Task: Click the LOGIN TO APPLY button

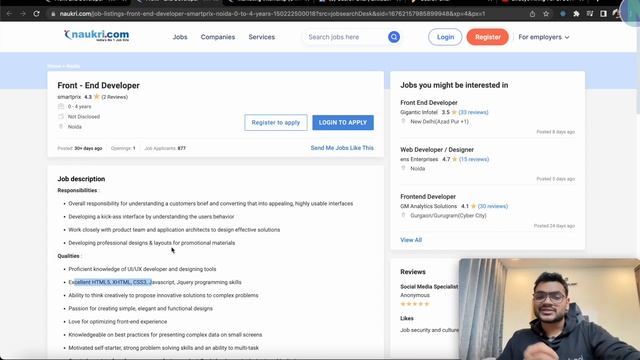Action: tap(343, 122)
